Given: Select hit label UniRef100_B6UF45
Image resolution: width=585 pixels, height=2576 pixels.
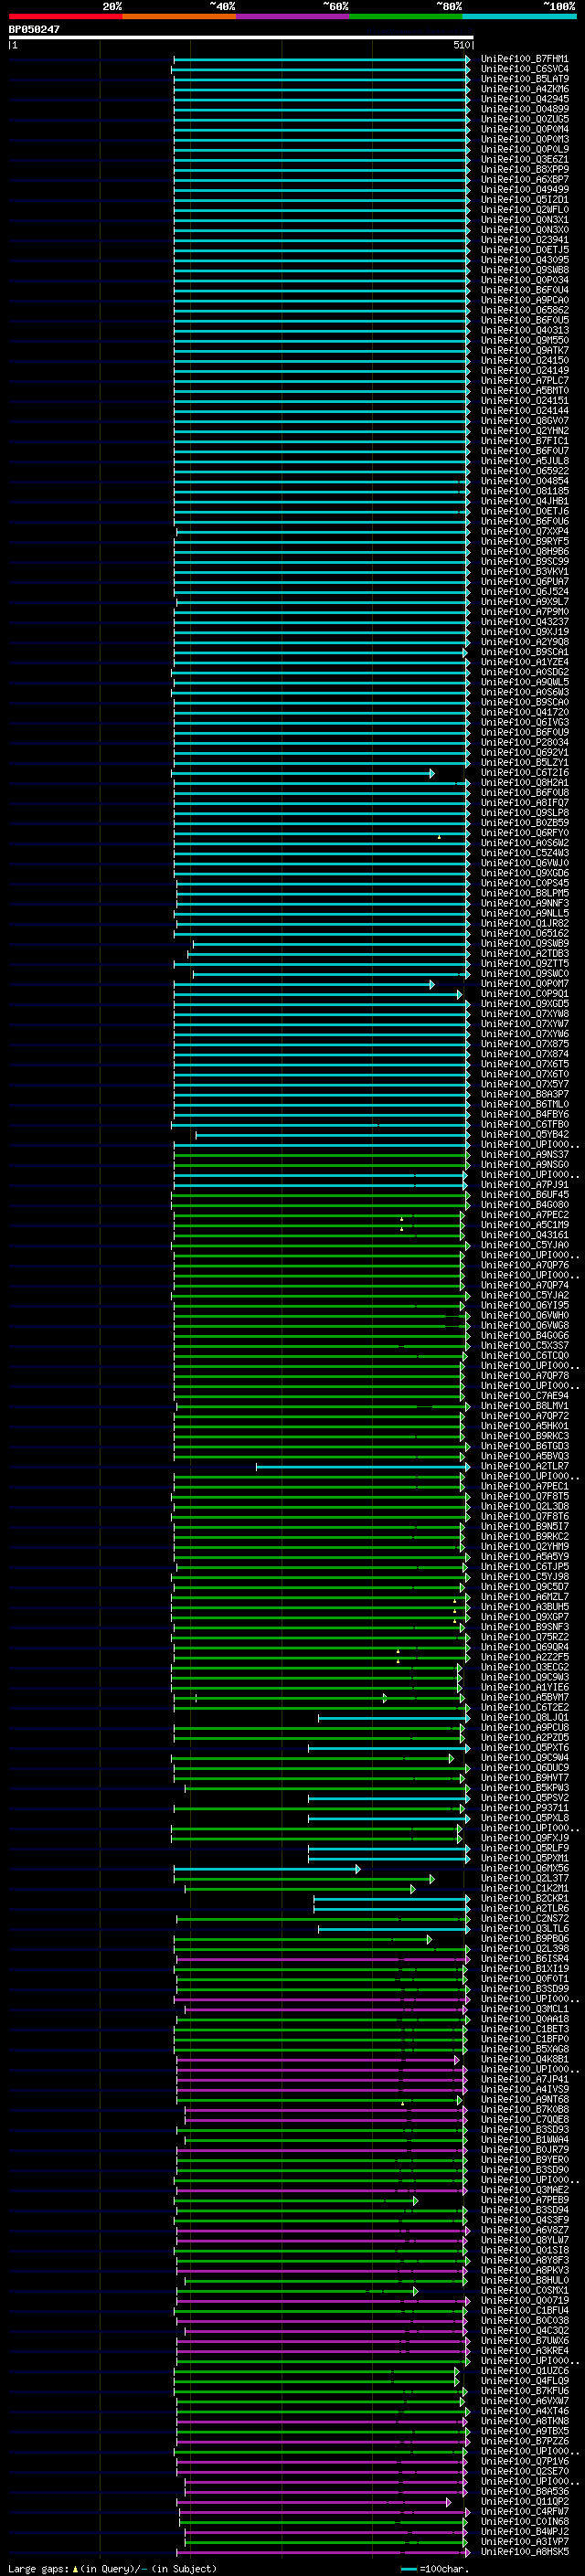Looking at the screenshot, I should pyautogui.click(x=524, y=1195).
